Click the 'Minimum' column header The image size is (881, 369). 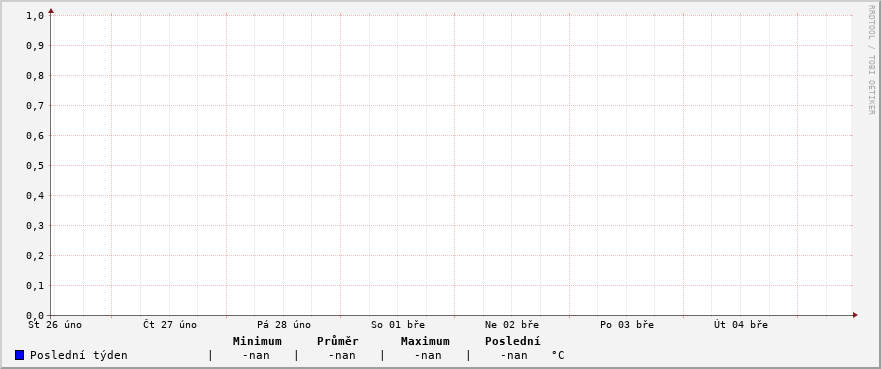257,341
